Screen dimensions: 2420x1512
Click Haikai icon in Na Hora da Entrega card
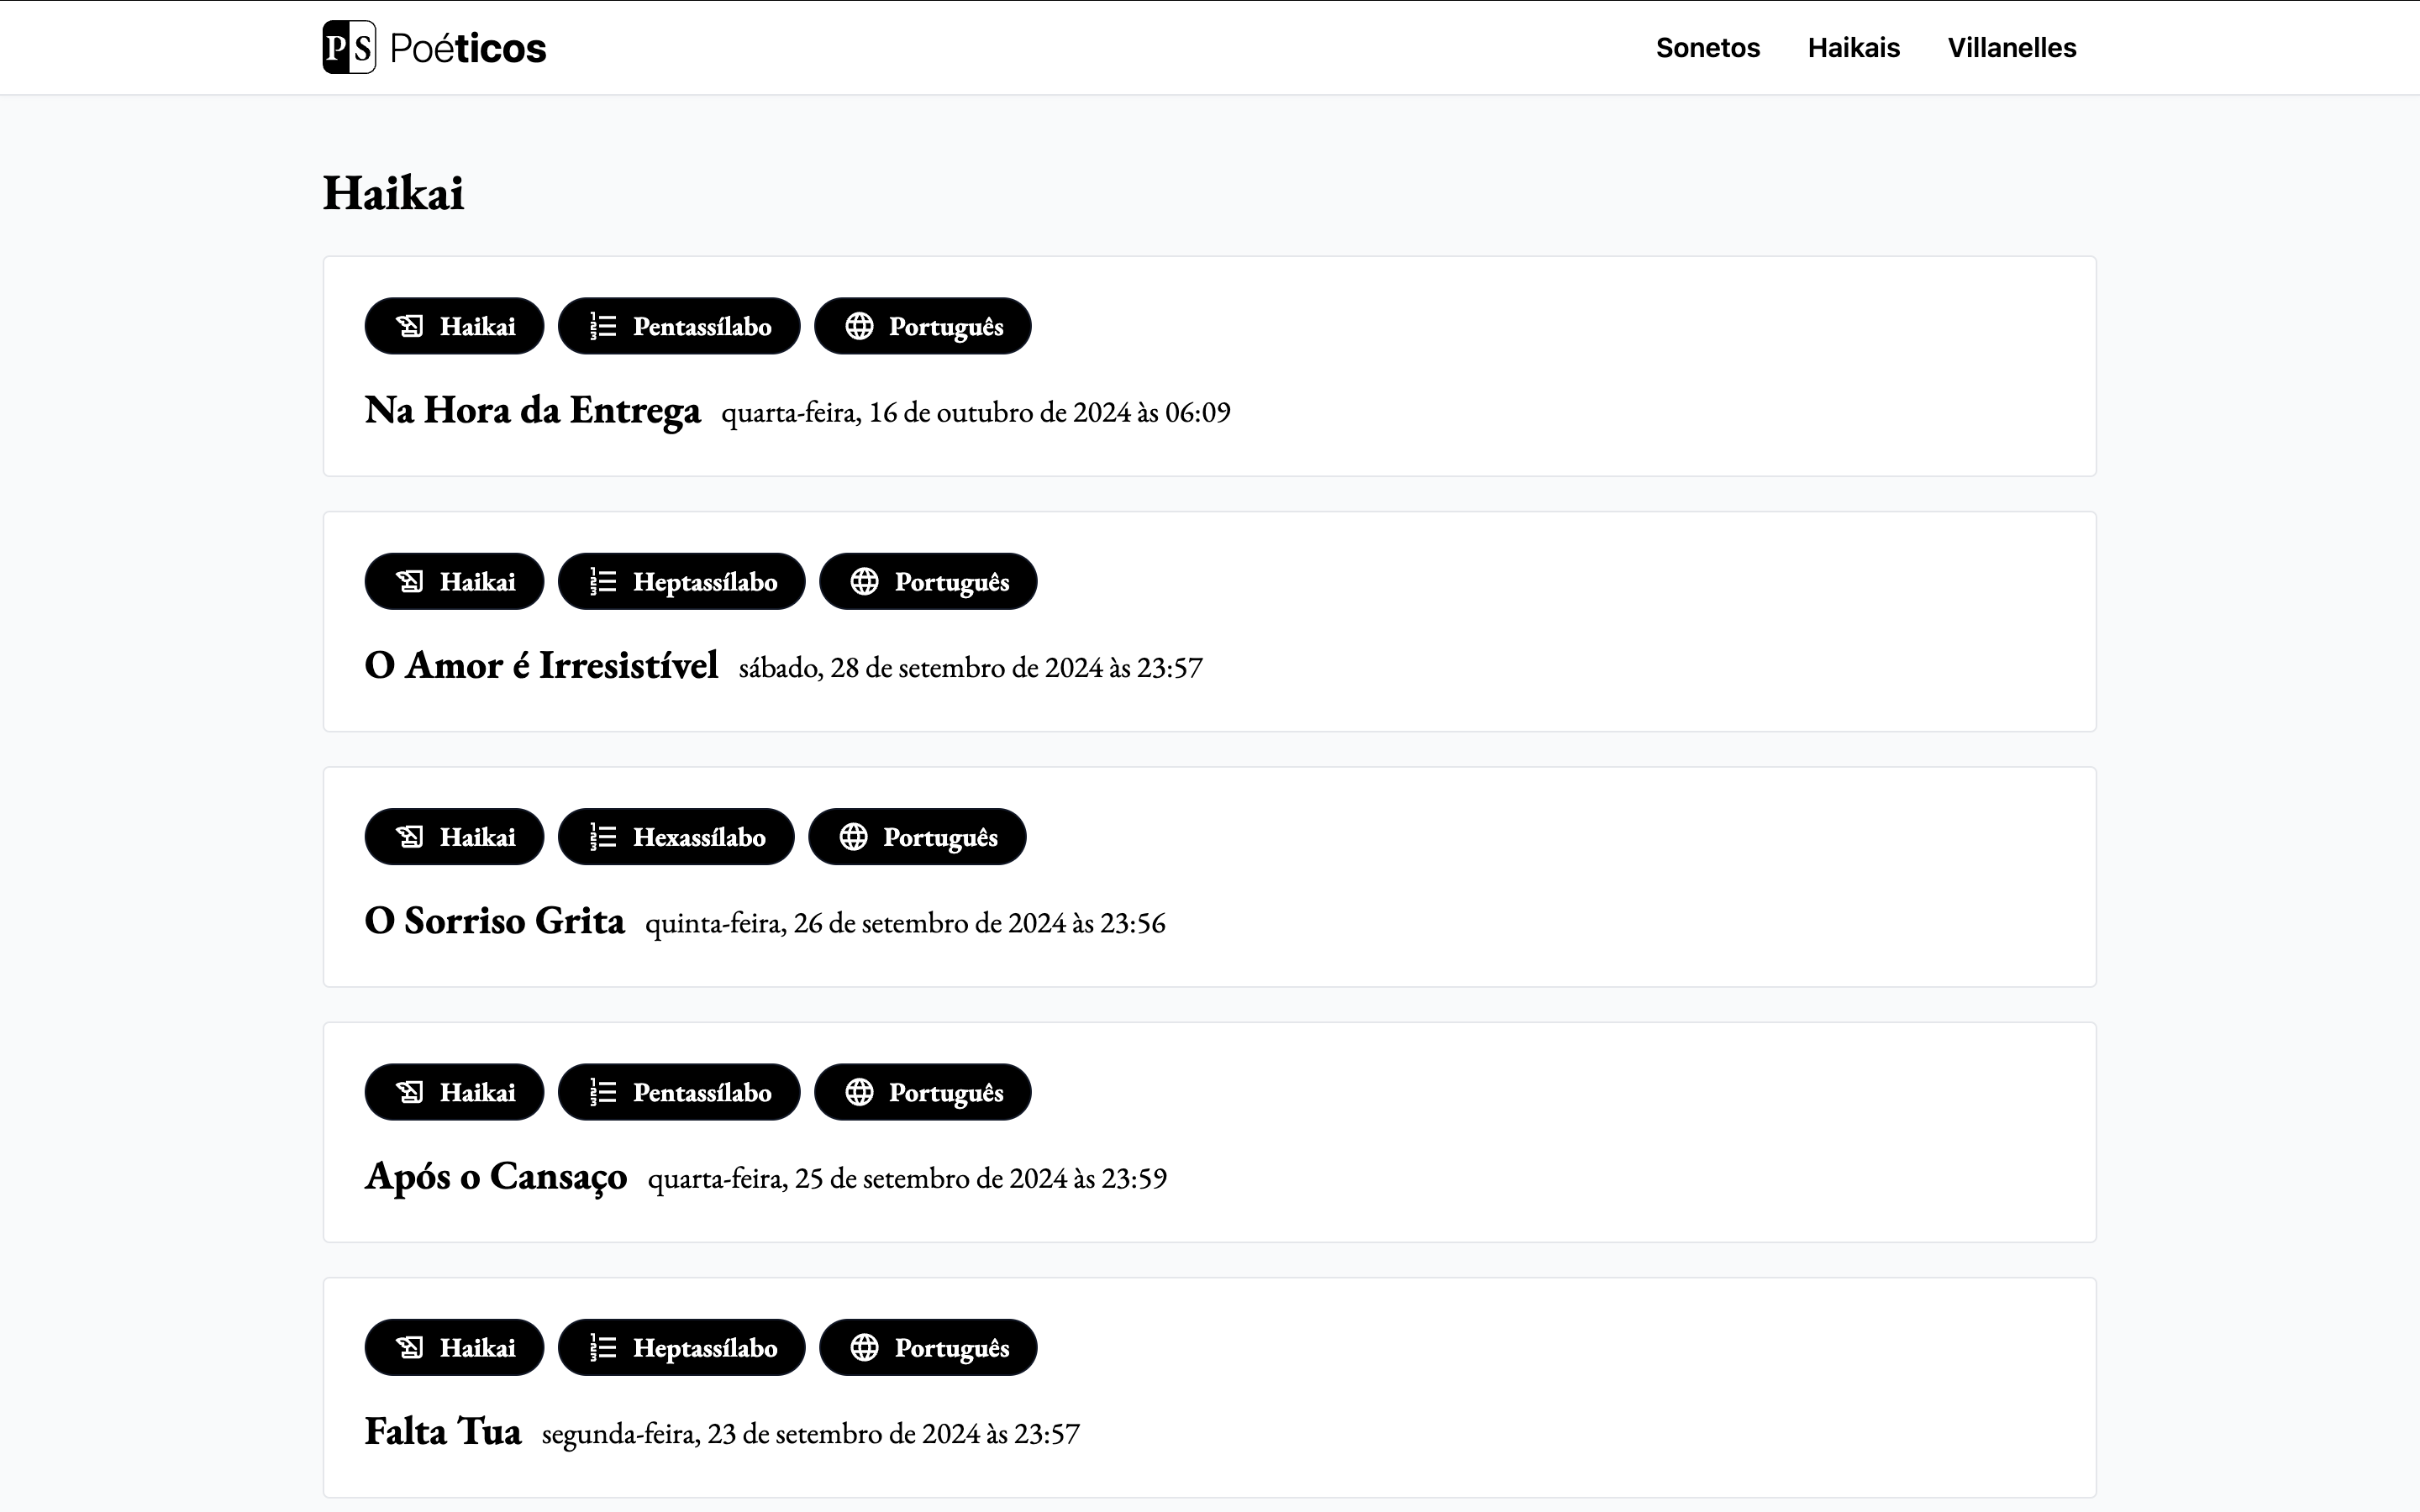[x=410, y=326]
